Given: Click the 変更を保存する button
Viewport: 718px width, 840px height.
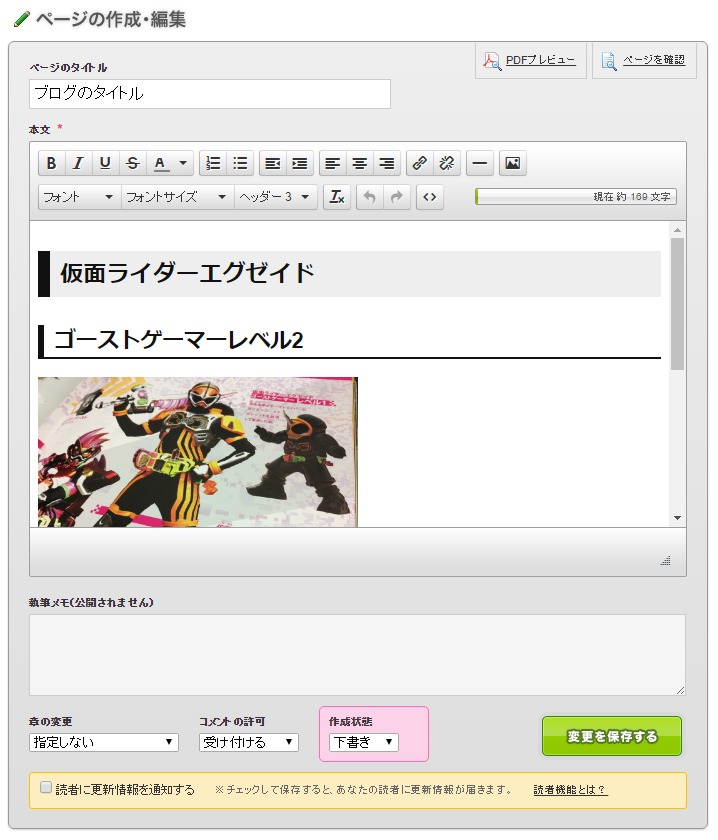Looking at the screenshot, I should 612,737.
